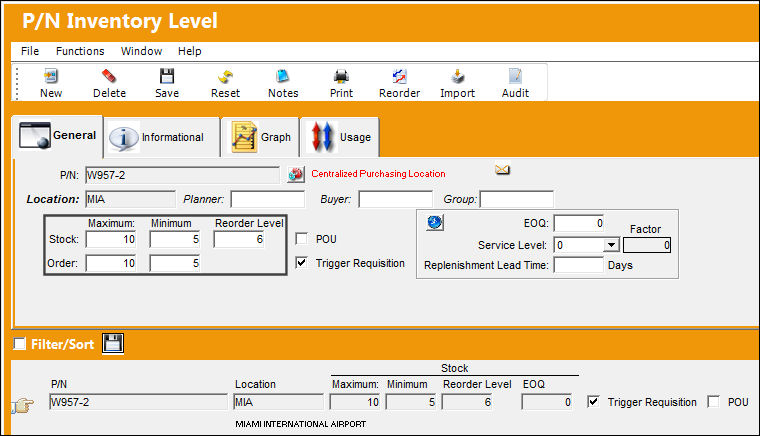
Task: Toggle Trigger Requisition in the bottom row
Action: (593, 402)
